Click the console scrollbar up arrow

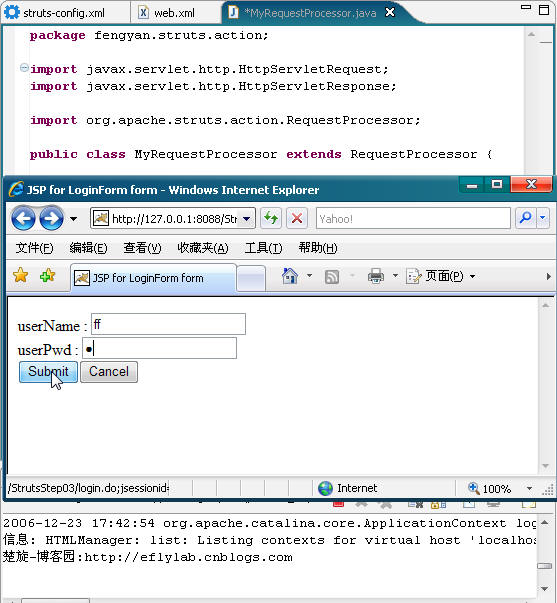544,522
